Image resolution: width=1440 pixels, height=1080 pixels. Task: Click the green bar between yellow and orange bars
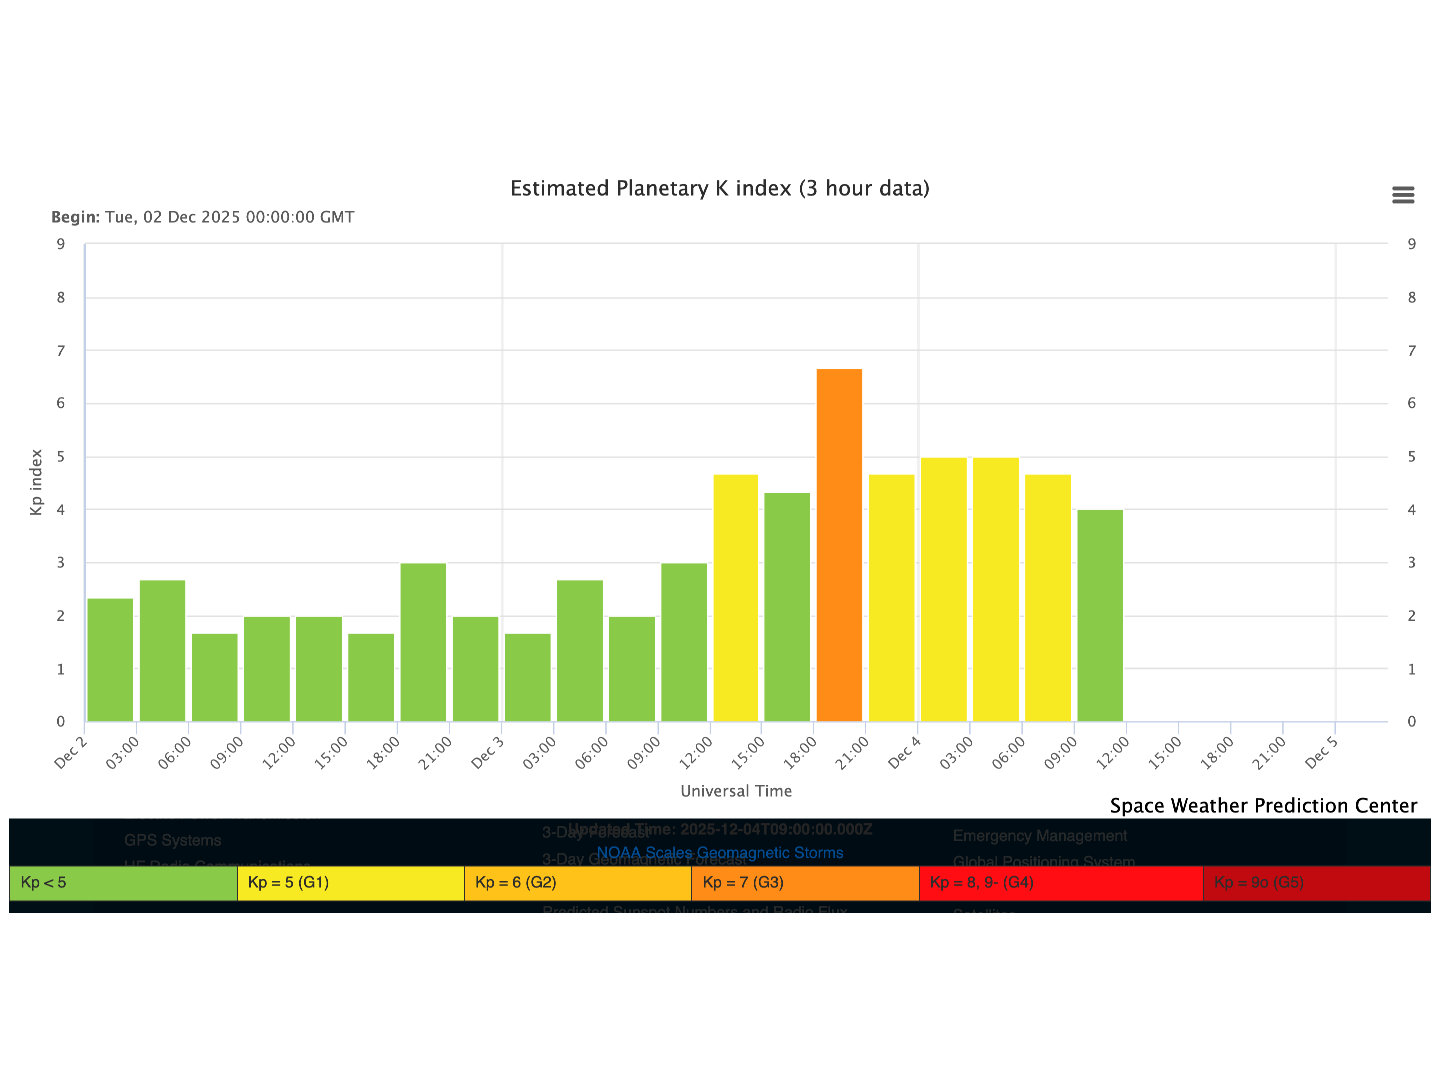click(x=787, y=607)
